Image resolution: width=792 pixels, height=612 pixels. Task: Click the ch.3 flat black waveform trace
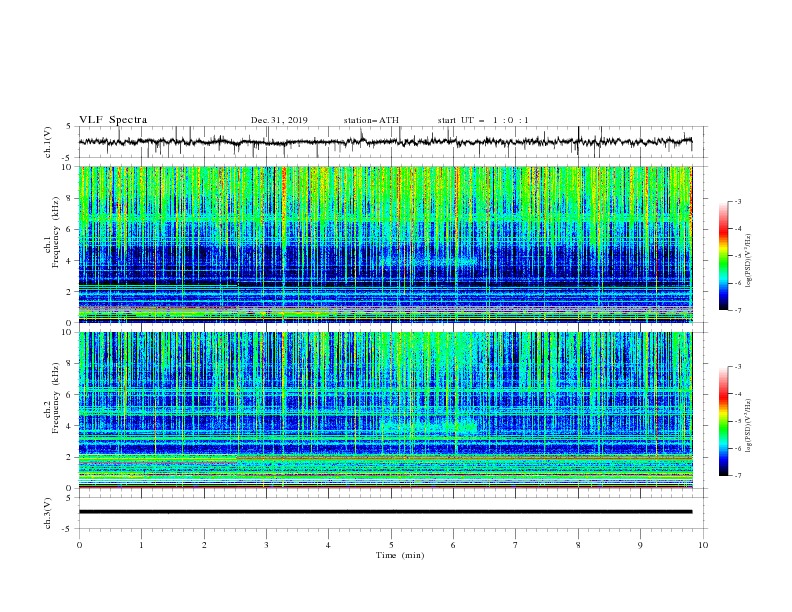[385, 512]
